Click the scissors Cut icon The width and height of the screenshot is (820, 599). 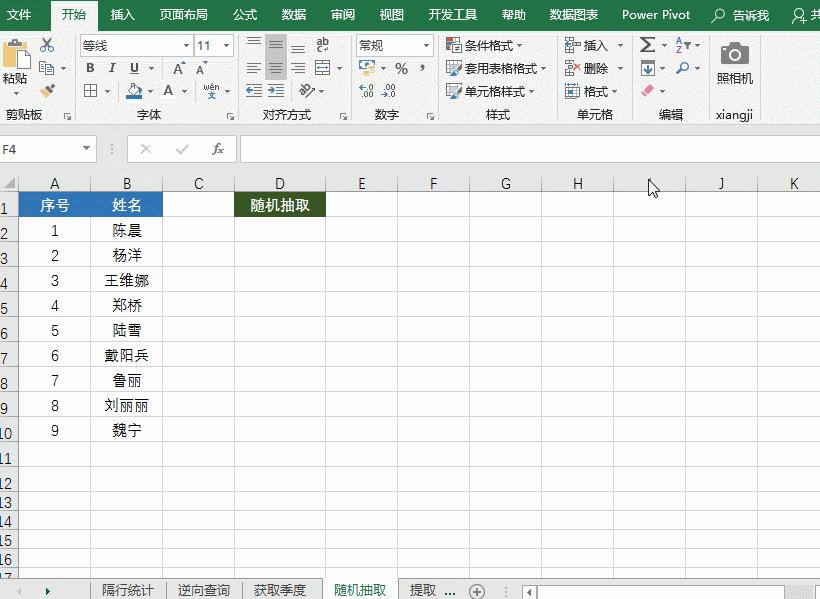coord(46,44)
